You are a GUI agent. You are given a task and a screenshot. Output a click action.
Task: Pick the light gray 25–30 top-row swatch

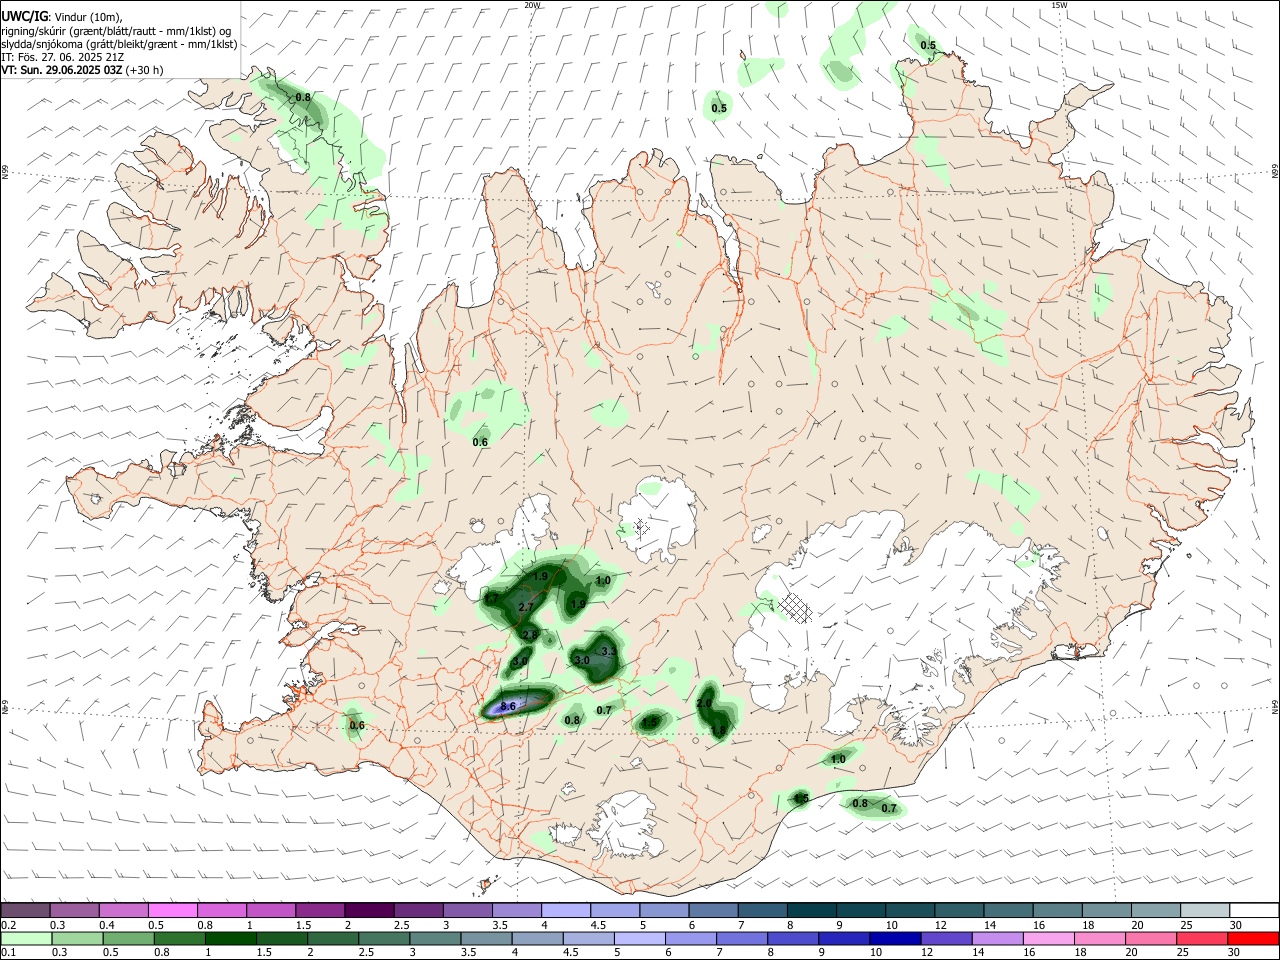point(1204,910)
